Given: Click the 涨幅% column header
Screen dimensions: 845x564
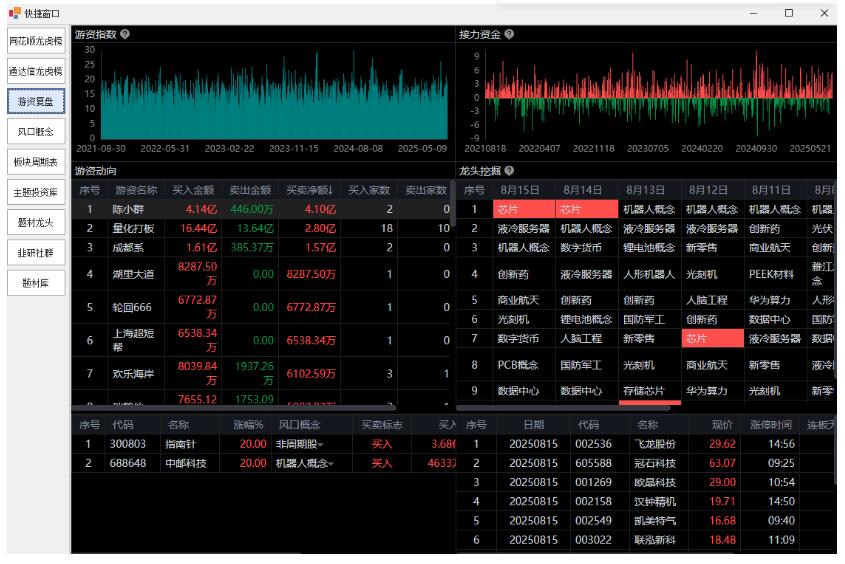Looking at the screenshot, I should click(x=248, y=425).
